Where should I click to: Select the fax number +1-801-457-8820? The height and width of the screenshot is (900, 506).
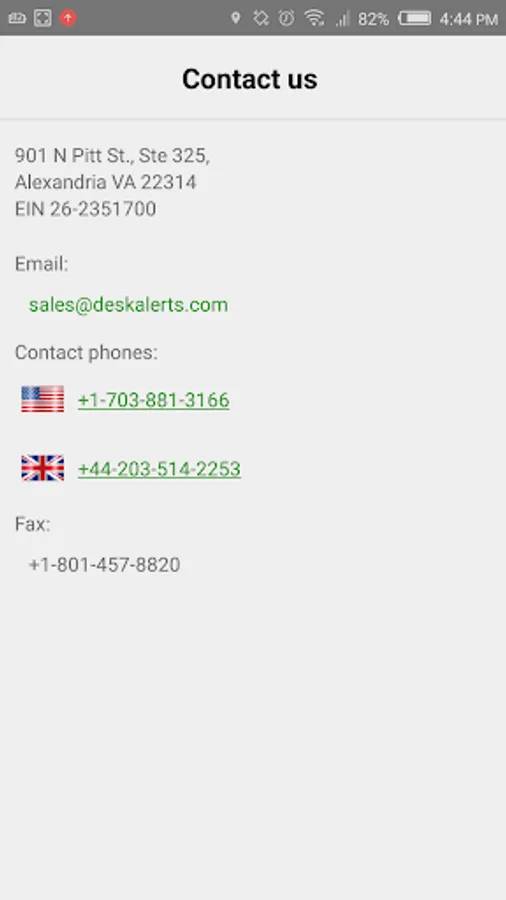[x=104, y=565]
